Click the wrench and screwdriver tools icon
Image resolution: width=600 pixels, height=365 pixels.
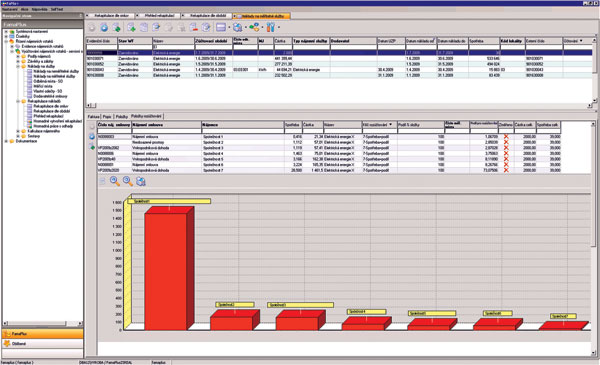pyautogui.click(x=271, y=27)
